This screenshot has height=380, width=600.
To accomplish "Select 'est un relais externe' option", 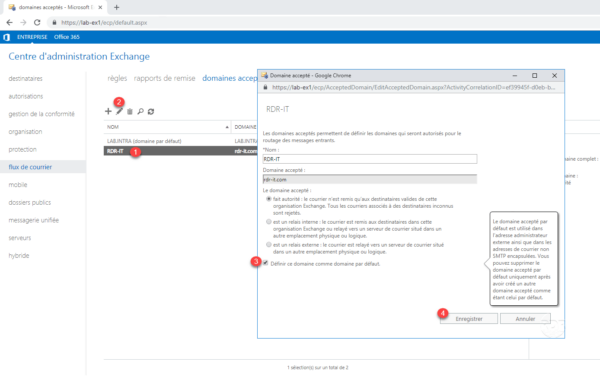I will (x=269, y=245).
